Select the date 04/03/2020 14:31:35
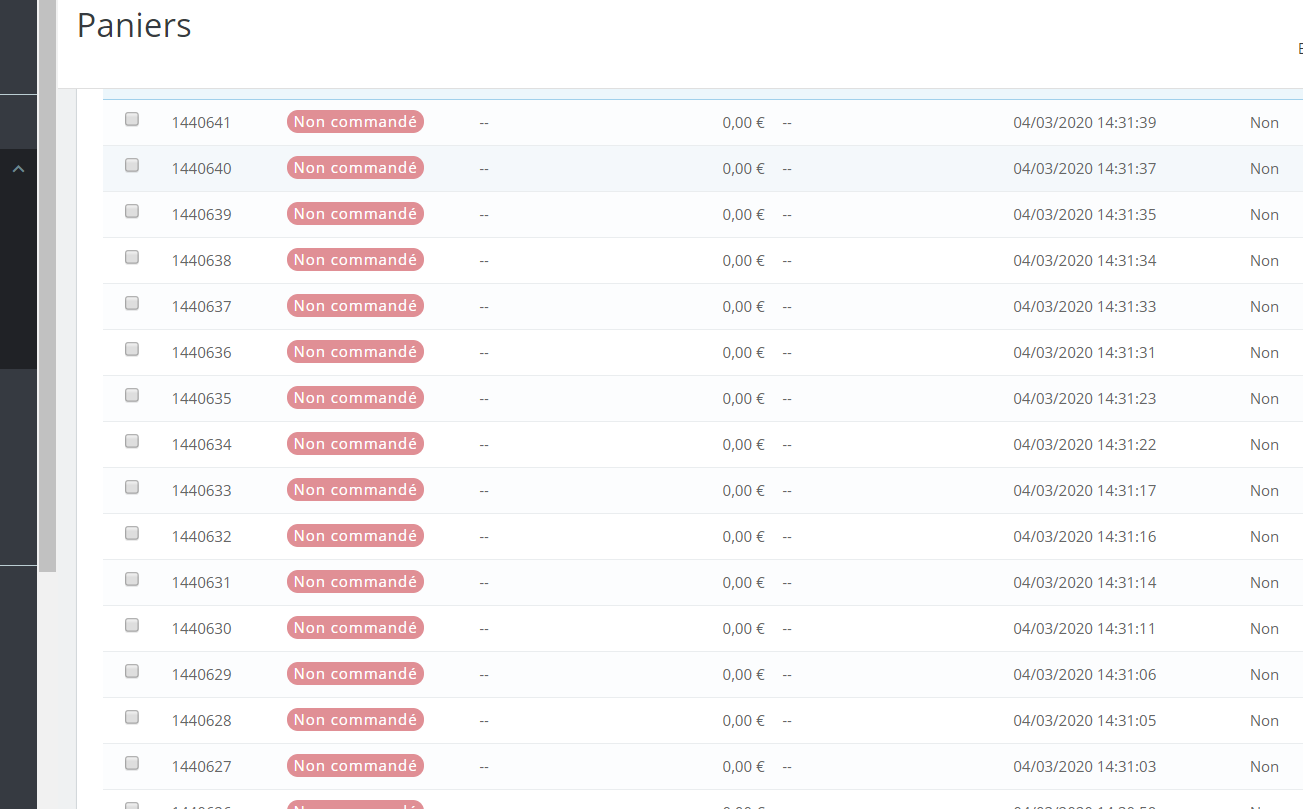The image size is (1303, 809). click(1085, 215)
